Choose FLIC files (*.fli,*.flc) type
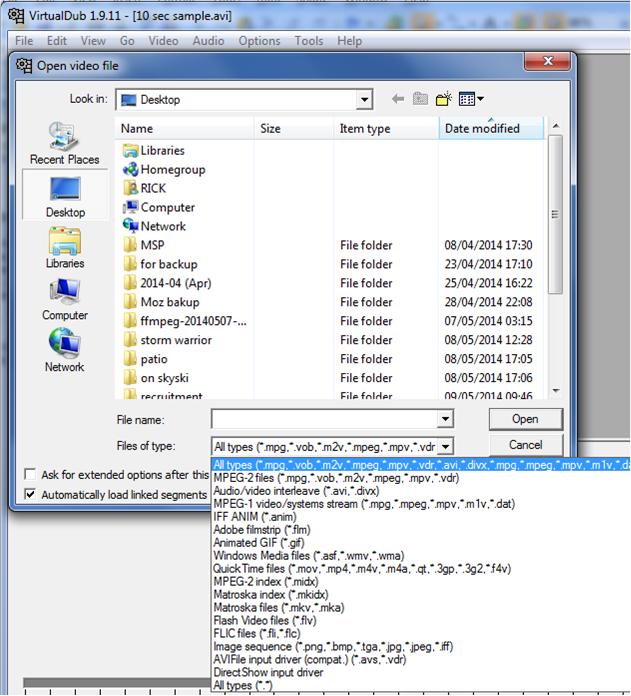The width and height of the screenshot is (631, 696). (x=257, y=633)
